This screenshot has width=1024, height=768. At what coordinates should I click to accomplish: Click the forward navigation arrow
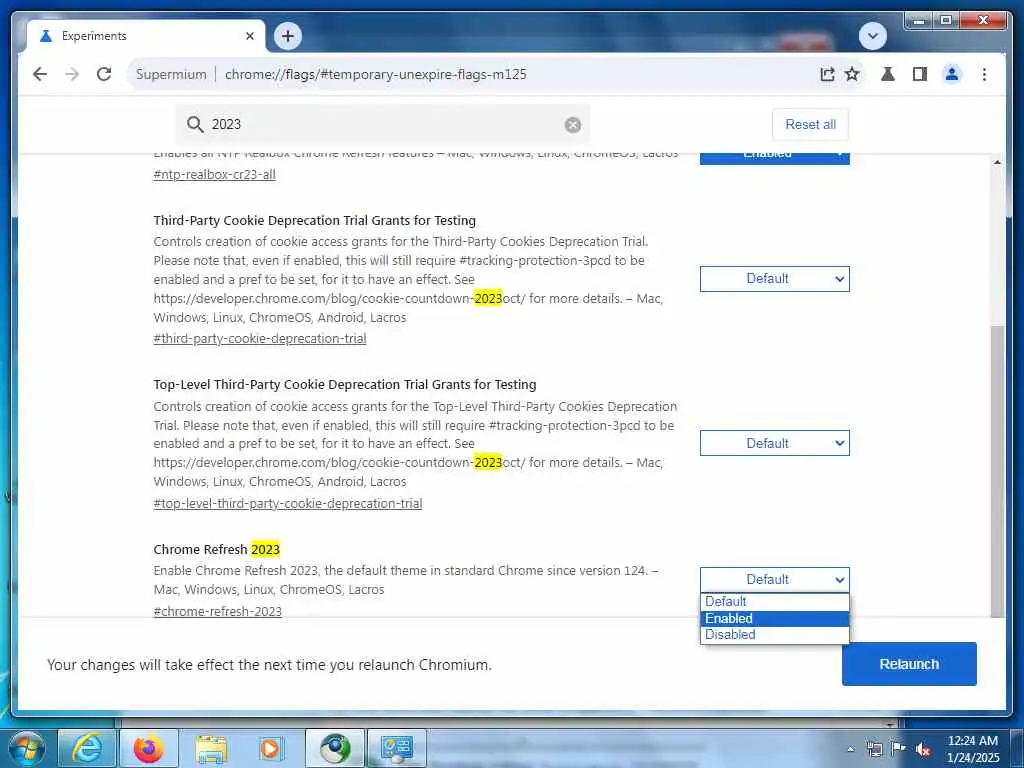coord(72,74)
